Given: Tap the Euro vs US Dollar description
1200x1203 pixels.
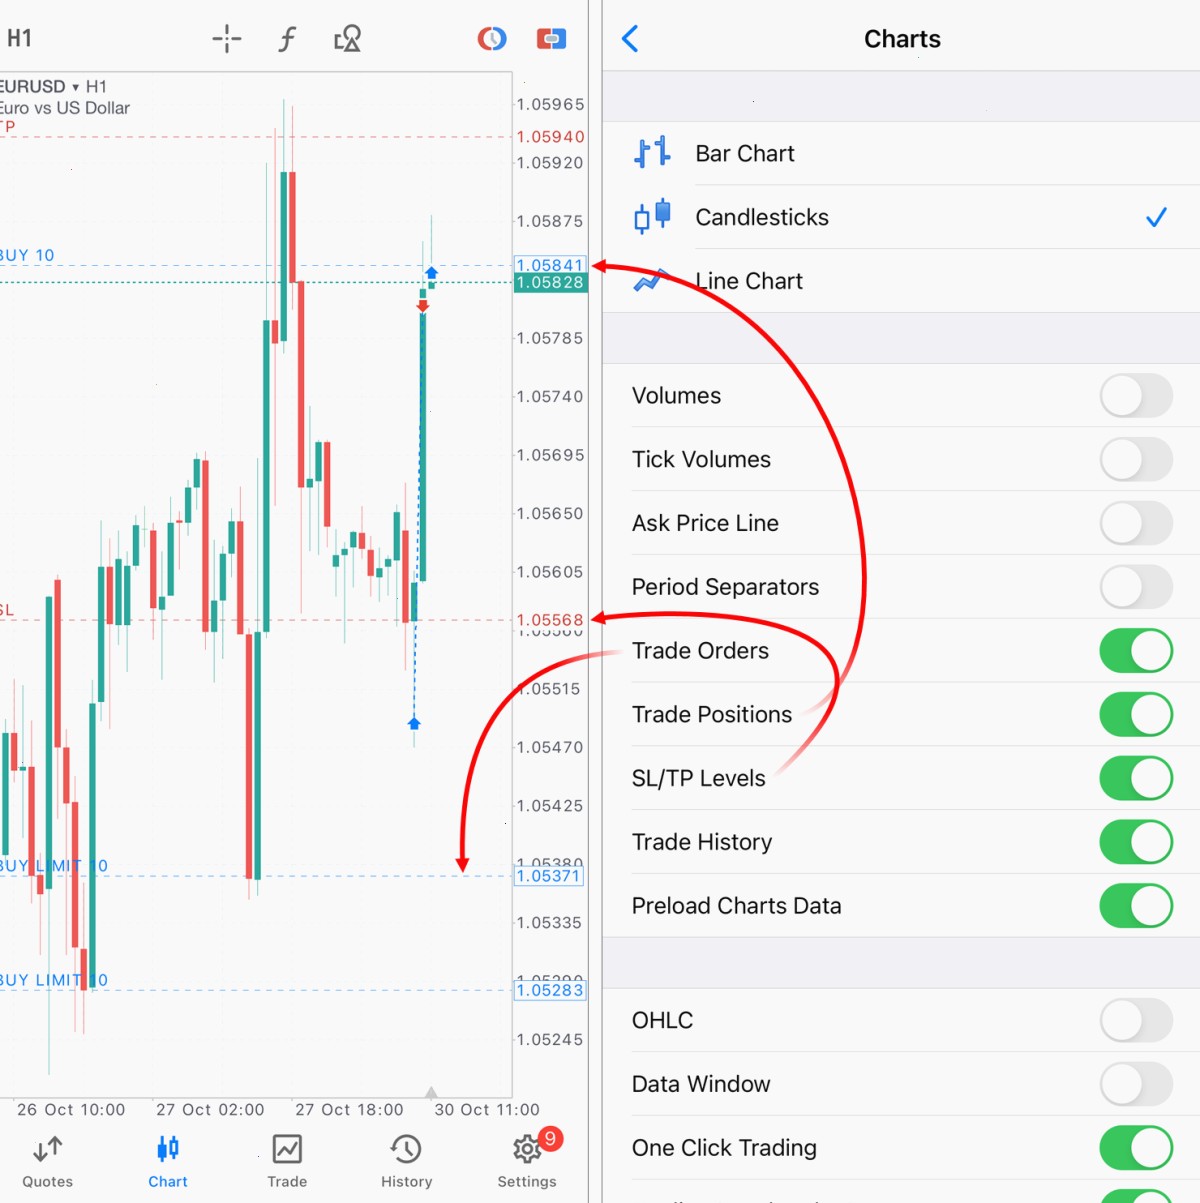Looking at the screenshot, I should 65,108.
